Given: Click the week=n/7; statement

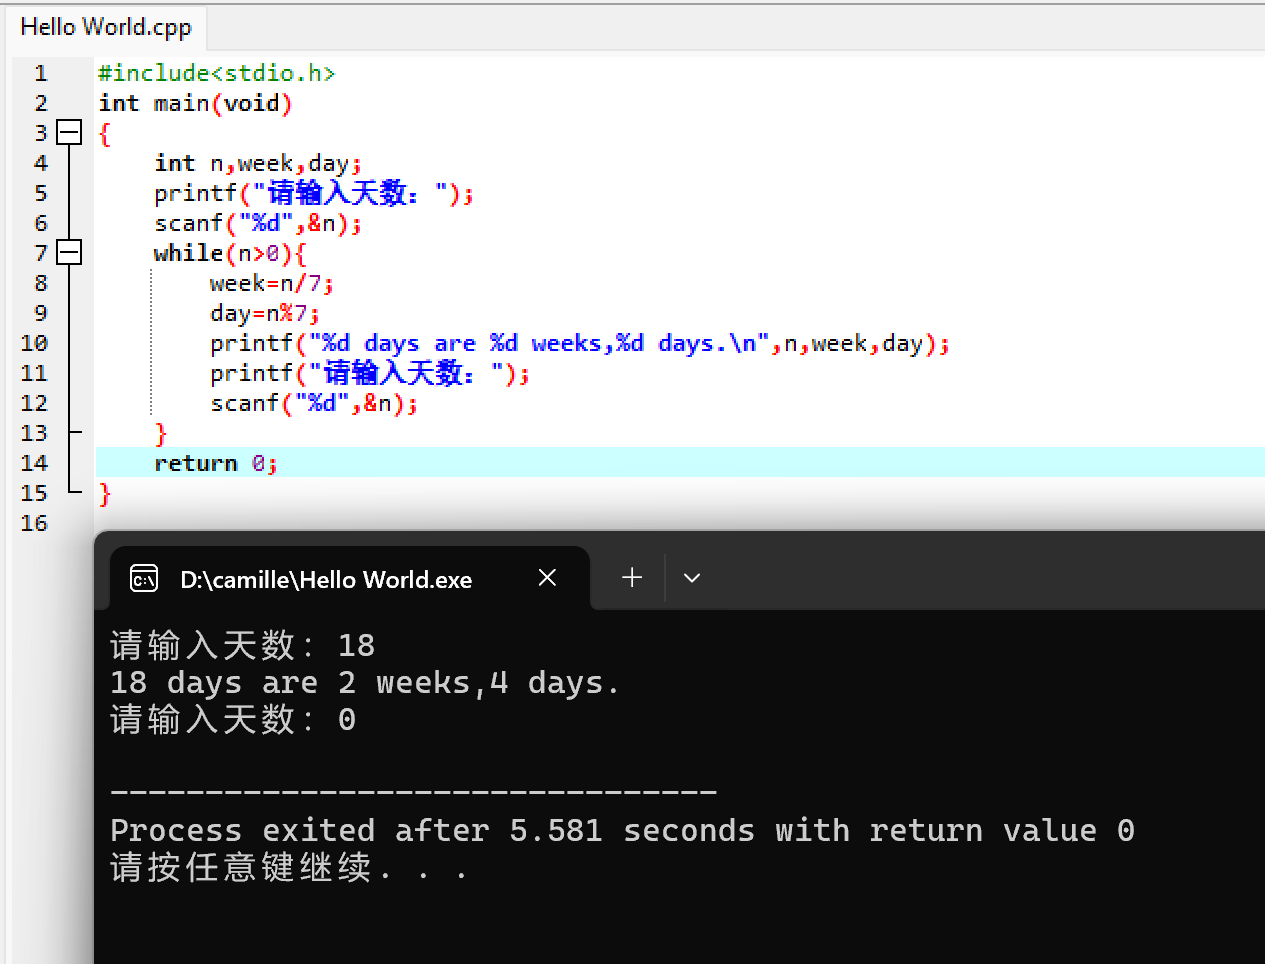Looking at the screenshot, I should click(x=272, y=283).
